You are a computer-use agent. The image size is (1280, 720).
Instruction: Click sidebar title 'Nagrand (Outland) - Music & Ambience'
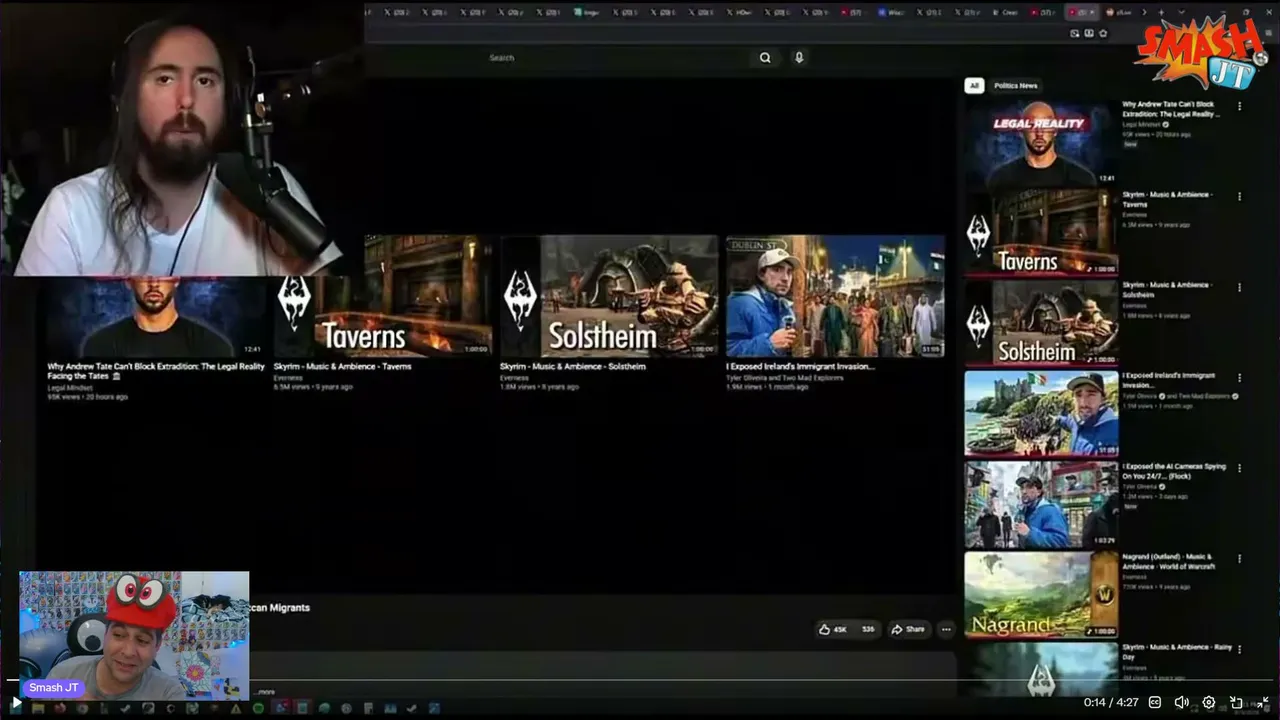click(x=1169, y=561)
